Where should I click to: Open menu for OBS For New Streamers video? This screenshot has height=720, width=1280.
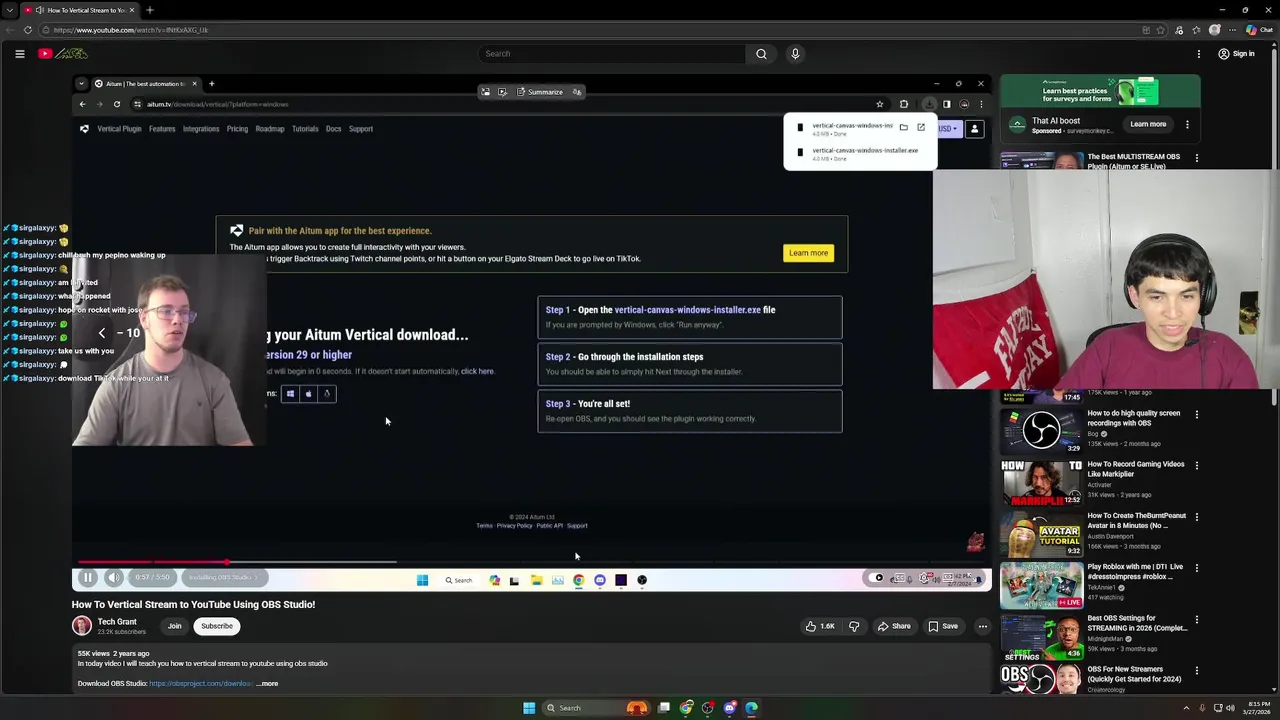coord(1197,670)
